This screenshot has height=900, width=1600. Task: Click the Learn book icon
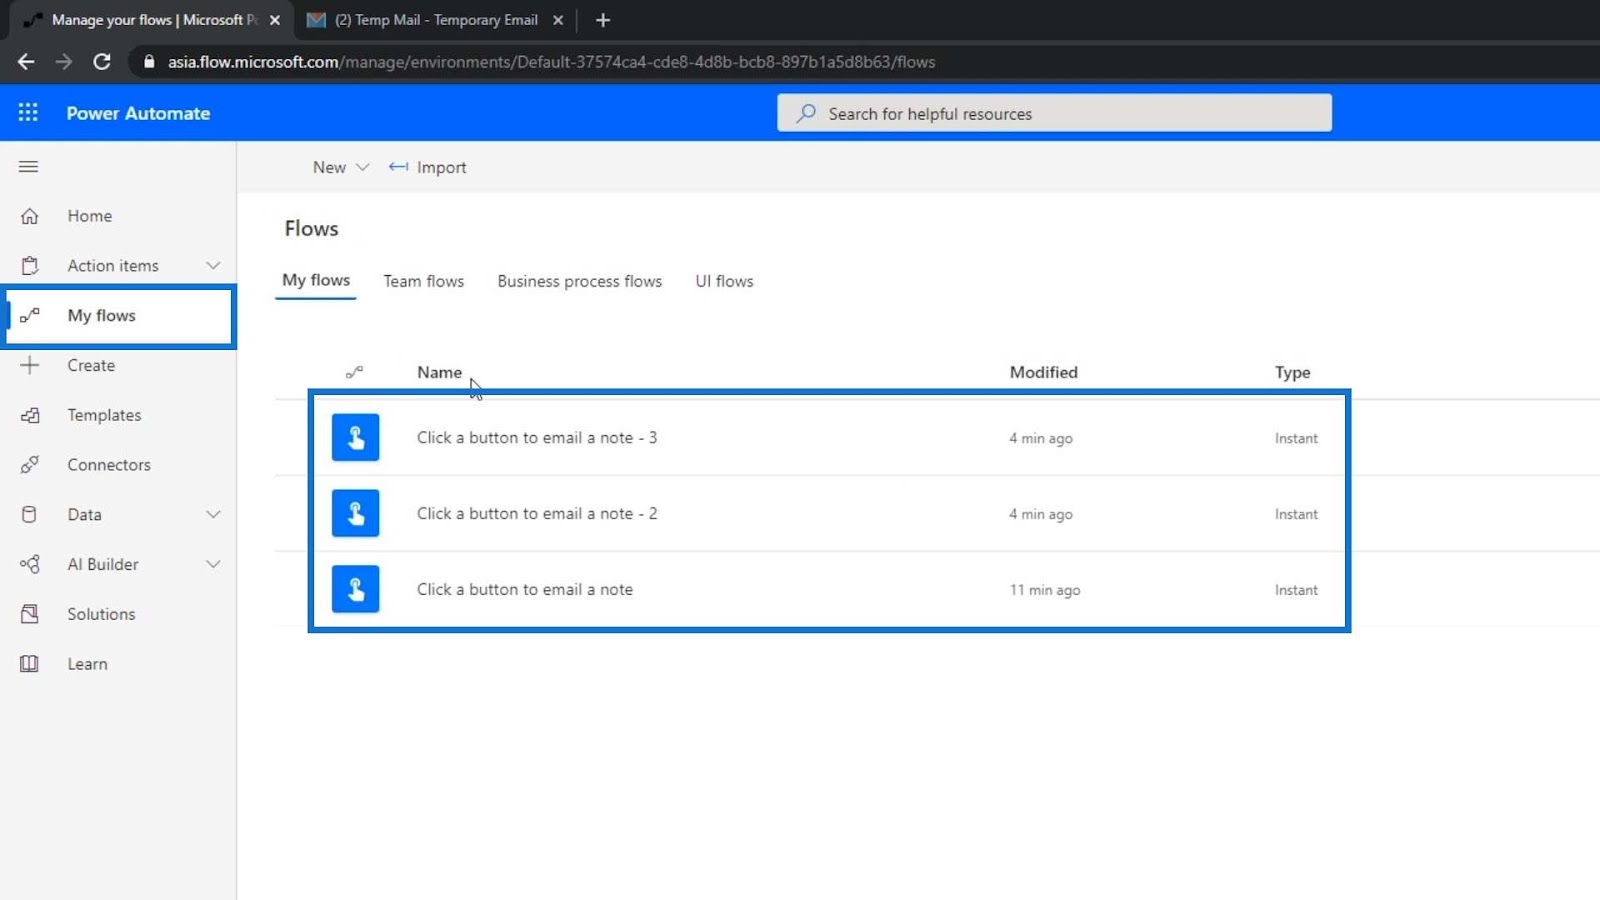(30, 664)
